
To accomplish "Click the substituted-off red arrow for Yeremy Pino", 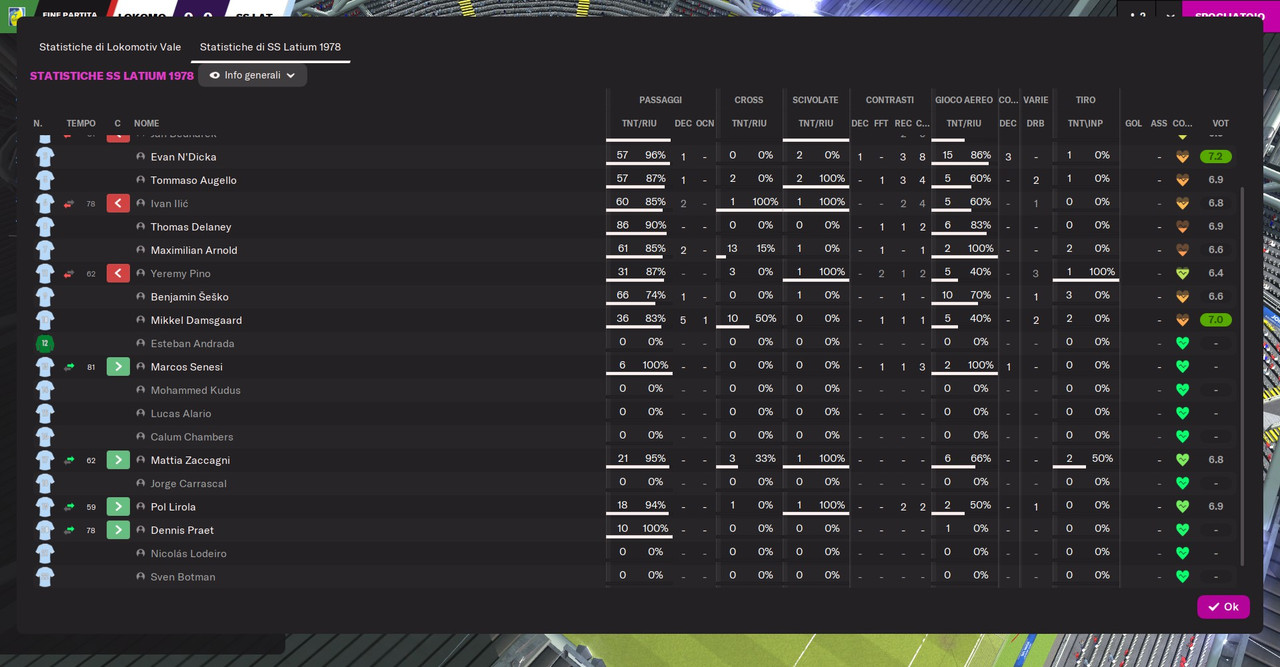I will point(118,273).
